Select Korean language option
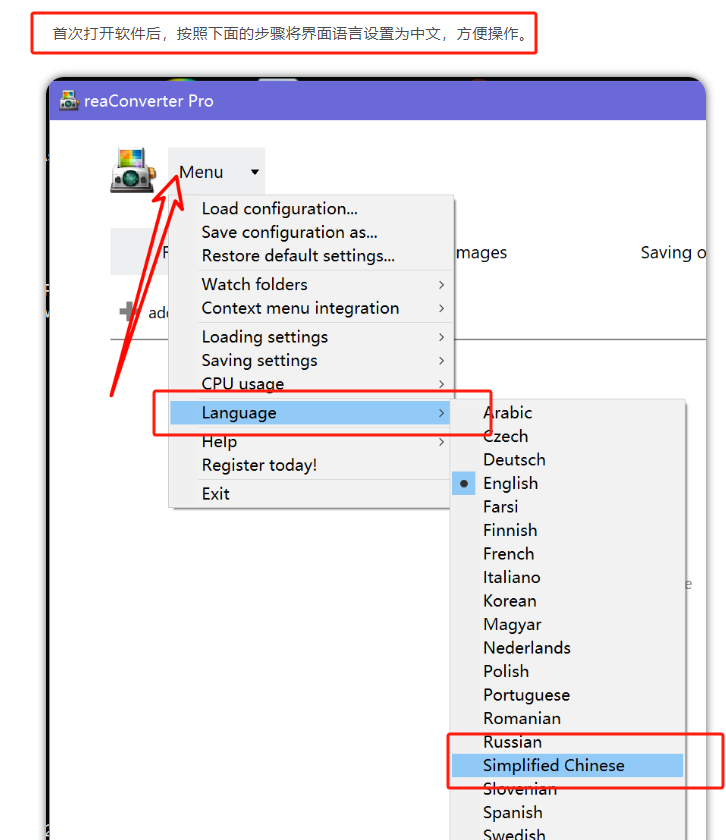This screenshot has width=726, height=840. 567,601
